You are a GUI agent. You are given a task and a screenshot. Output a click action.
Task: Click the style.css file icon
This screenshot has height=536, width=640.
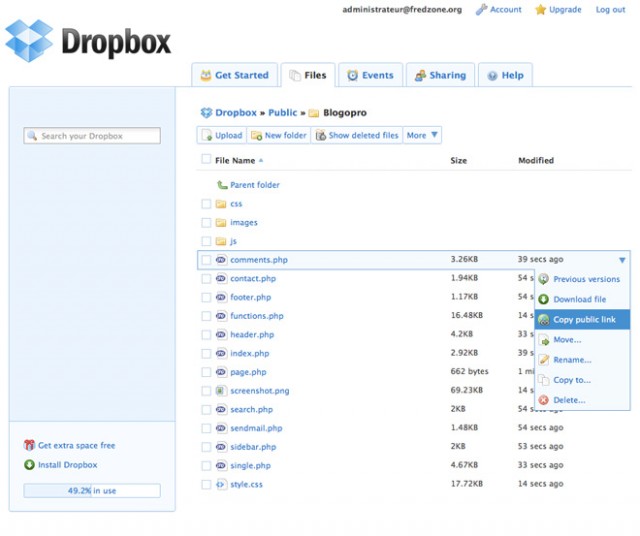220,484
